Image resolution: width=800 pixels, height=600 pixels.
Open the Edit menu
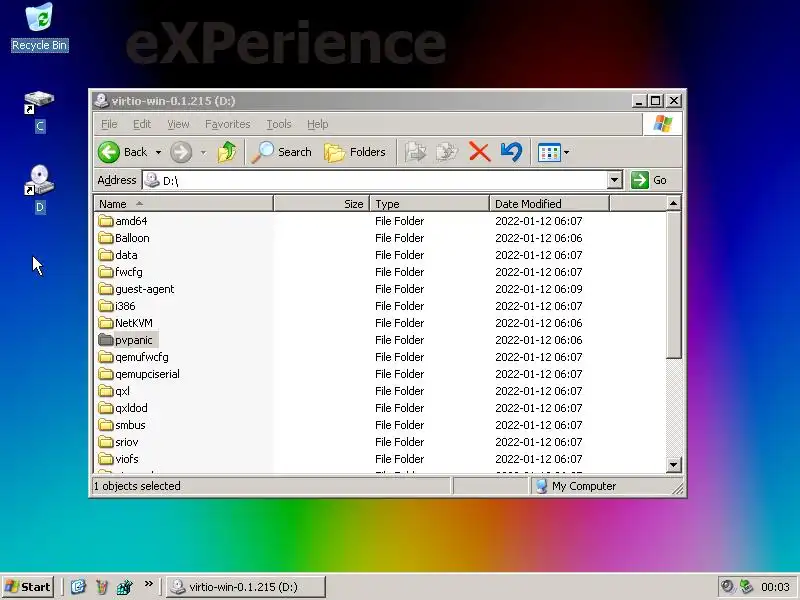[142, 124]
